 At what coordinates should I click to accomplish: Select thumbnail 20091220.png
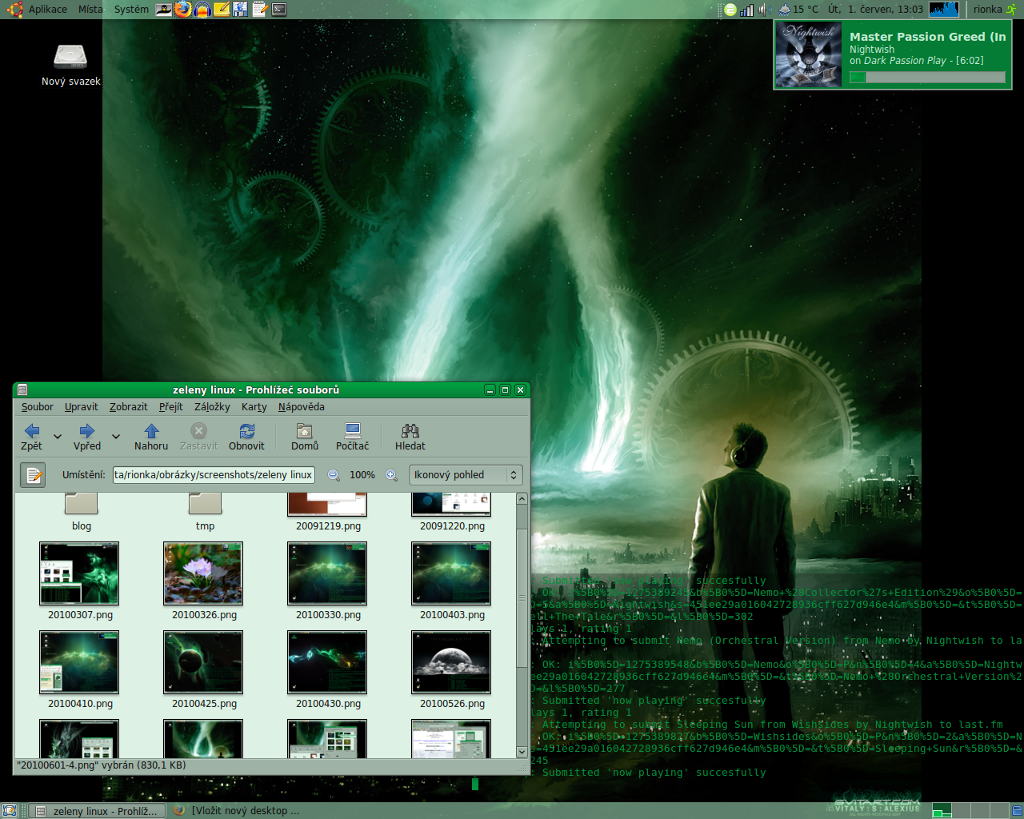452,513
